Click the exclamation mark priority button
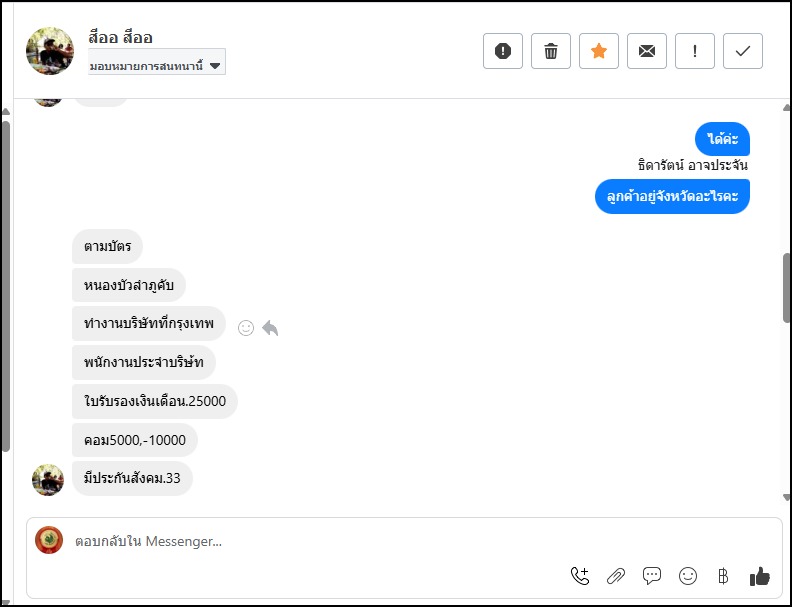Viewport: 792px width, 607px height. point(695,51)
